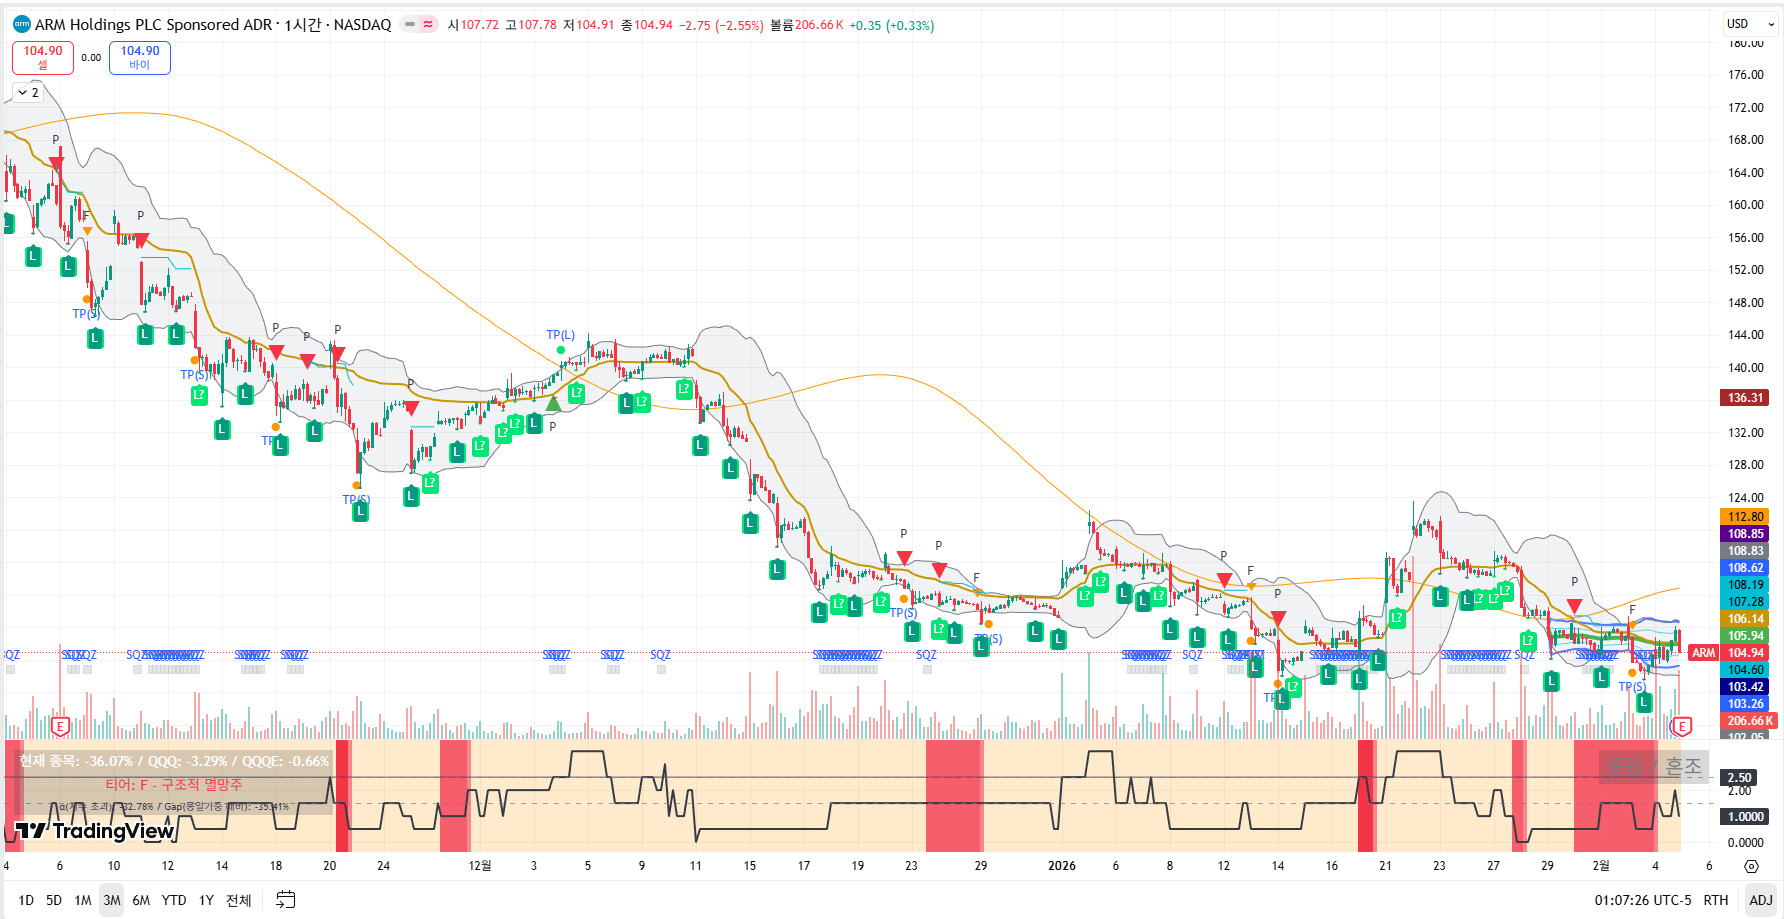
Task: Click the '12월' date label on time axis
Action: click(480, 866)
